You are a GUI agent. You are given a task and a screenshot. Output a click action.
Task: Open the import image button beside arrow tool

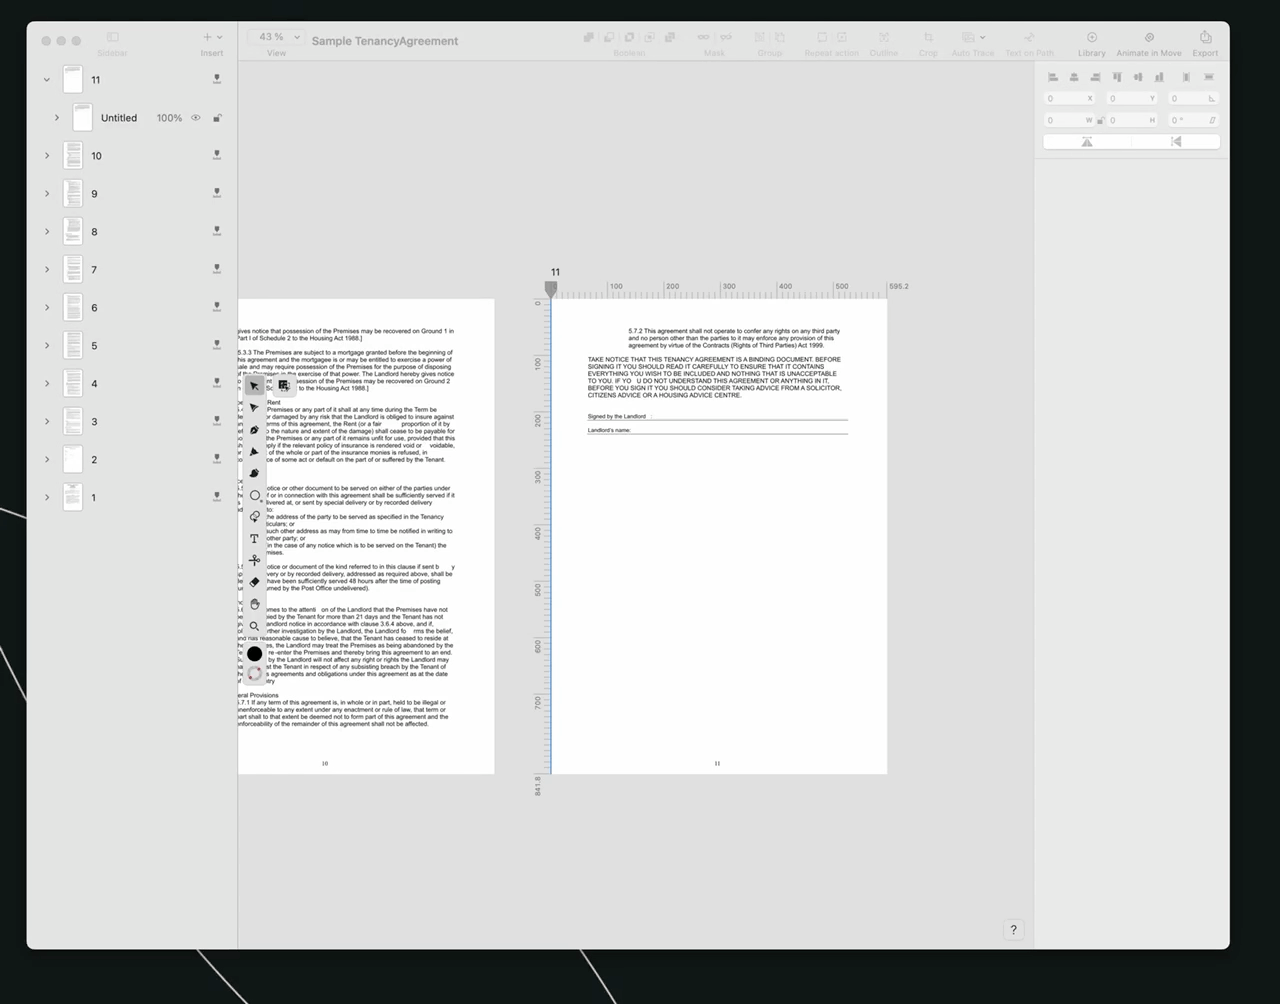tap(284, 386)
